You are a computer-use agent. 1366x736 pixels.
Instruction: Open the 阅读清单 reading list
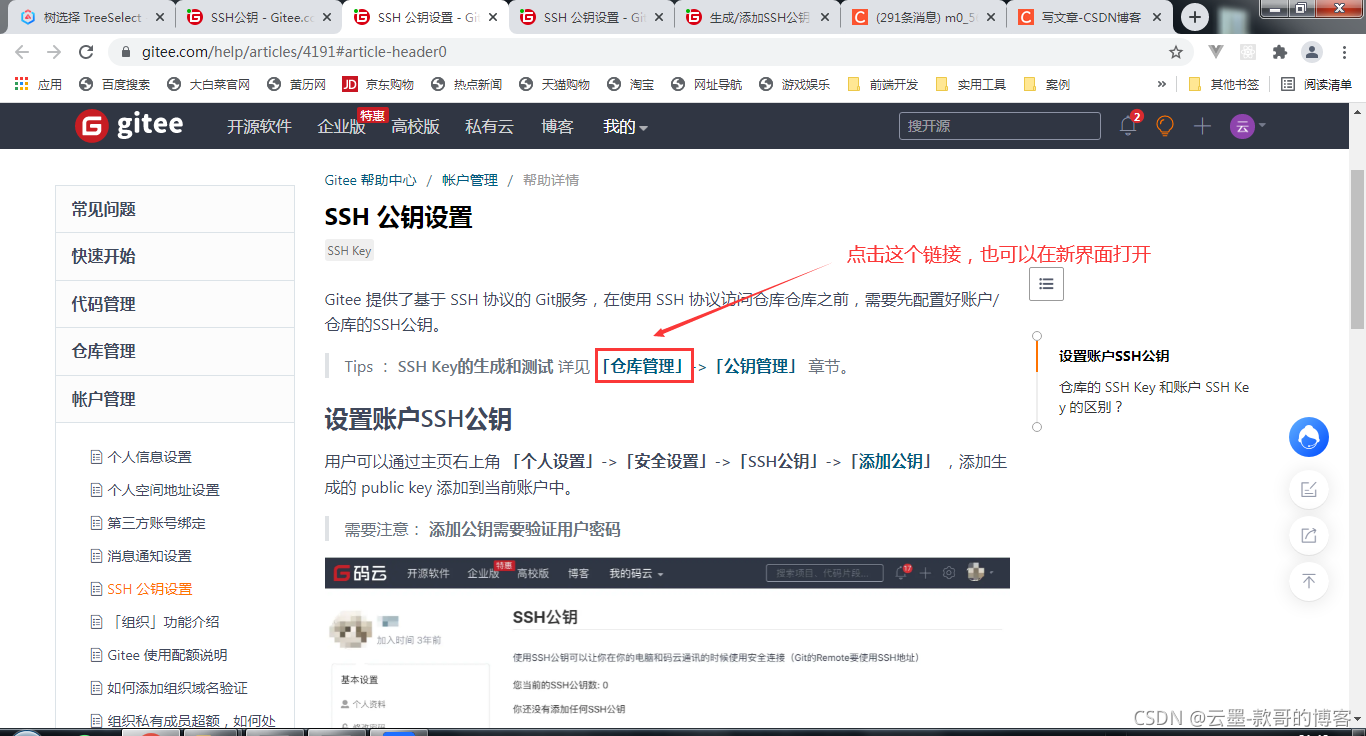pos(1316,84)
